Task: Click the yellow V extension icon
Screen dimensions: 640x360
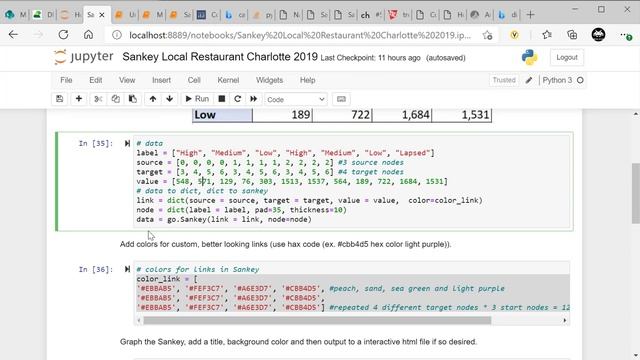Action: point(514,36)
